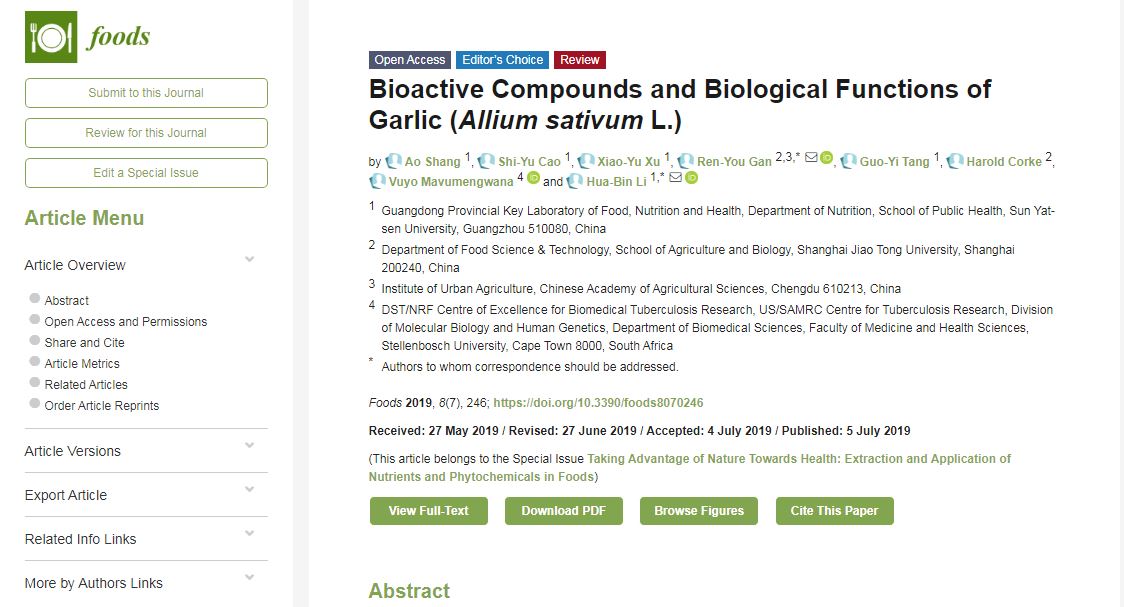Select Order Article Reprints
Screen dimensions: 1124x607
[x=101, y=405]
